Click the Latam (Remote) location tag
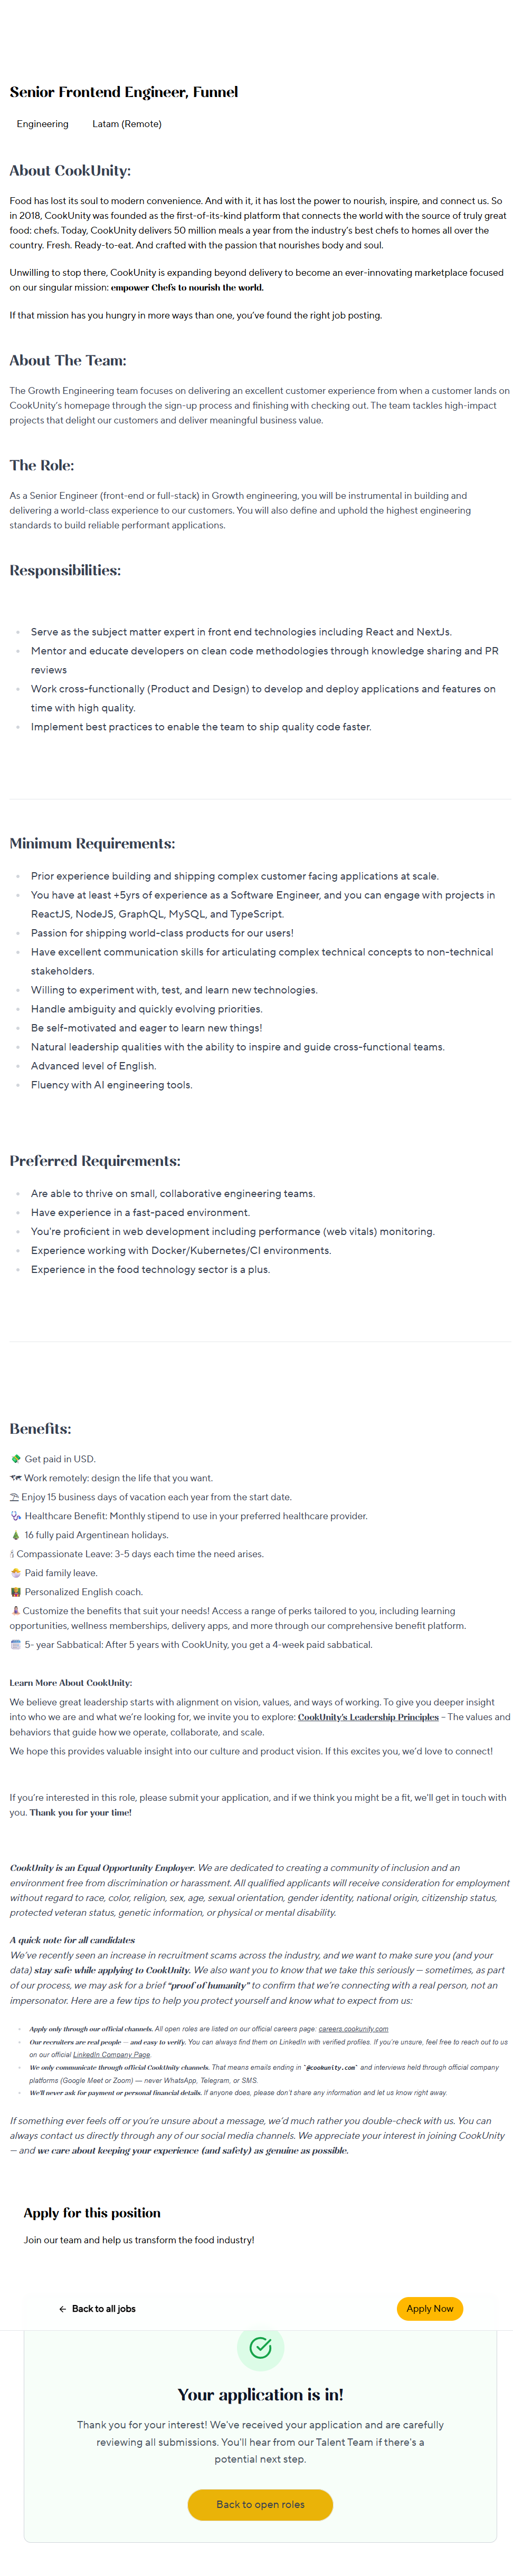Screen dimensions: 513x2576 (127, 124)
